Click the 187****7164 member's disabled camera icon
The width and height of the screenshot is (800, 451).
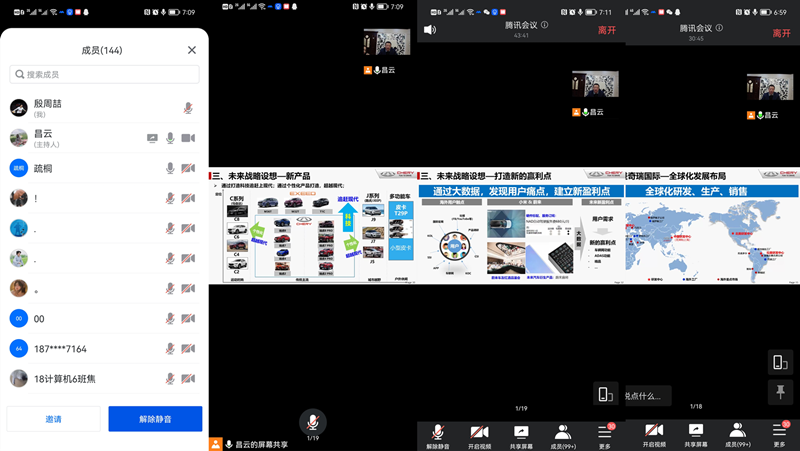coord(187,348)
